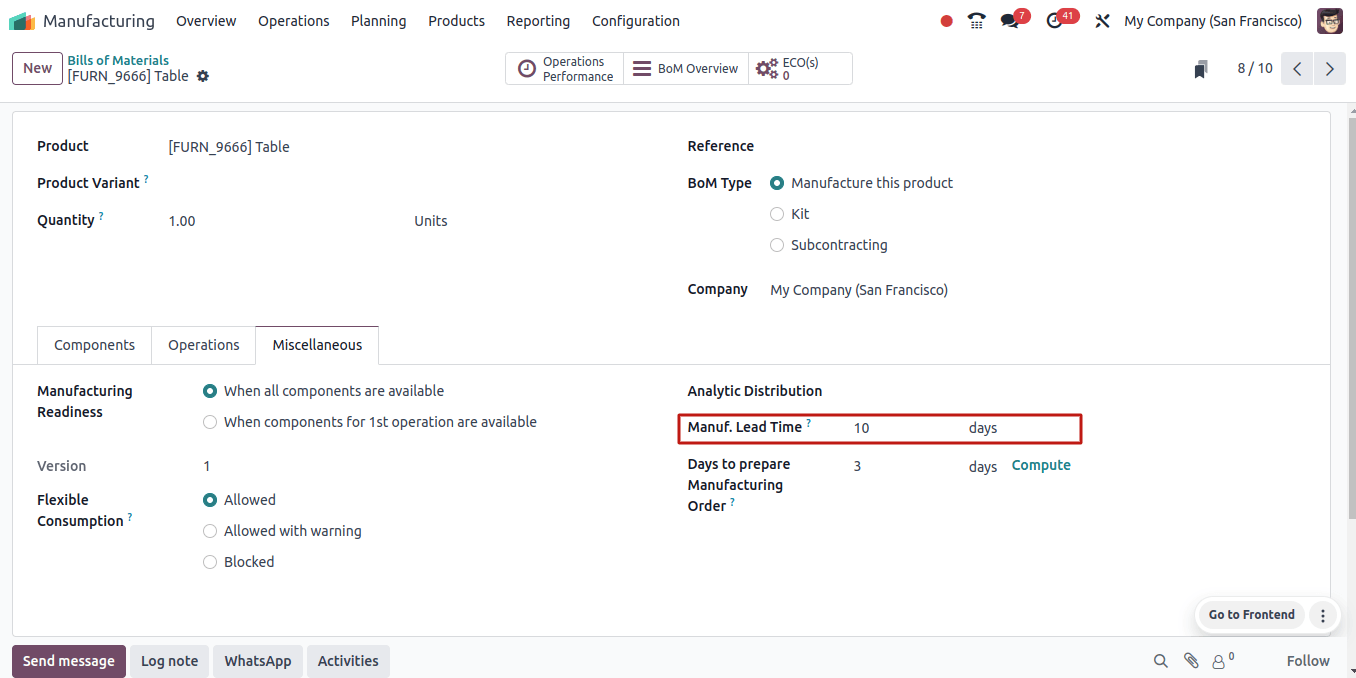Open the Configuration menu
Viewport: 1356px width, 678px height.
[x=636, y=21]
